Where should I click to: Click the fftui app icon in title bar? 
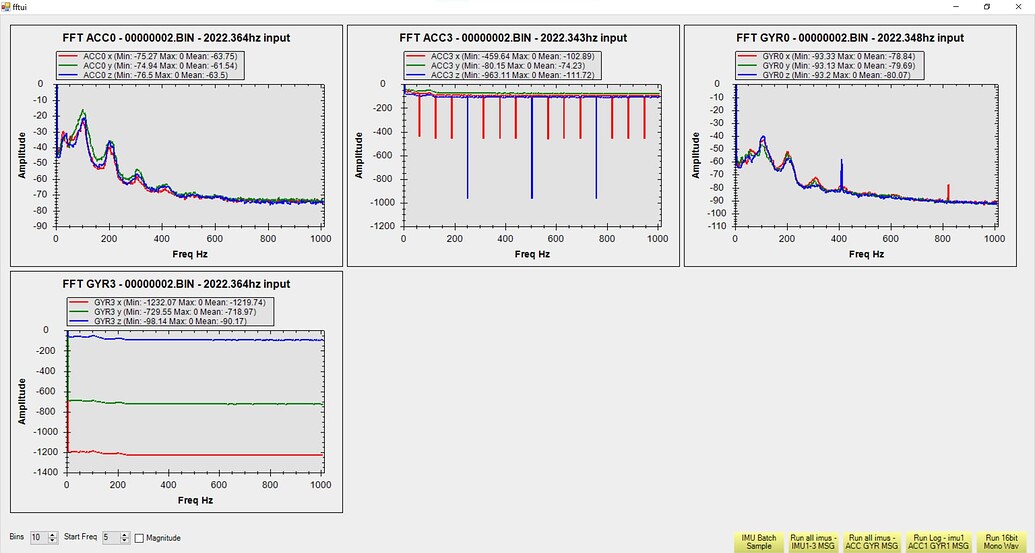[6, 6]
